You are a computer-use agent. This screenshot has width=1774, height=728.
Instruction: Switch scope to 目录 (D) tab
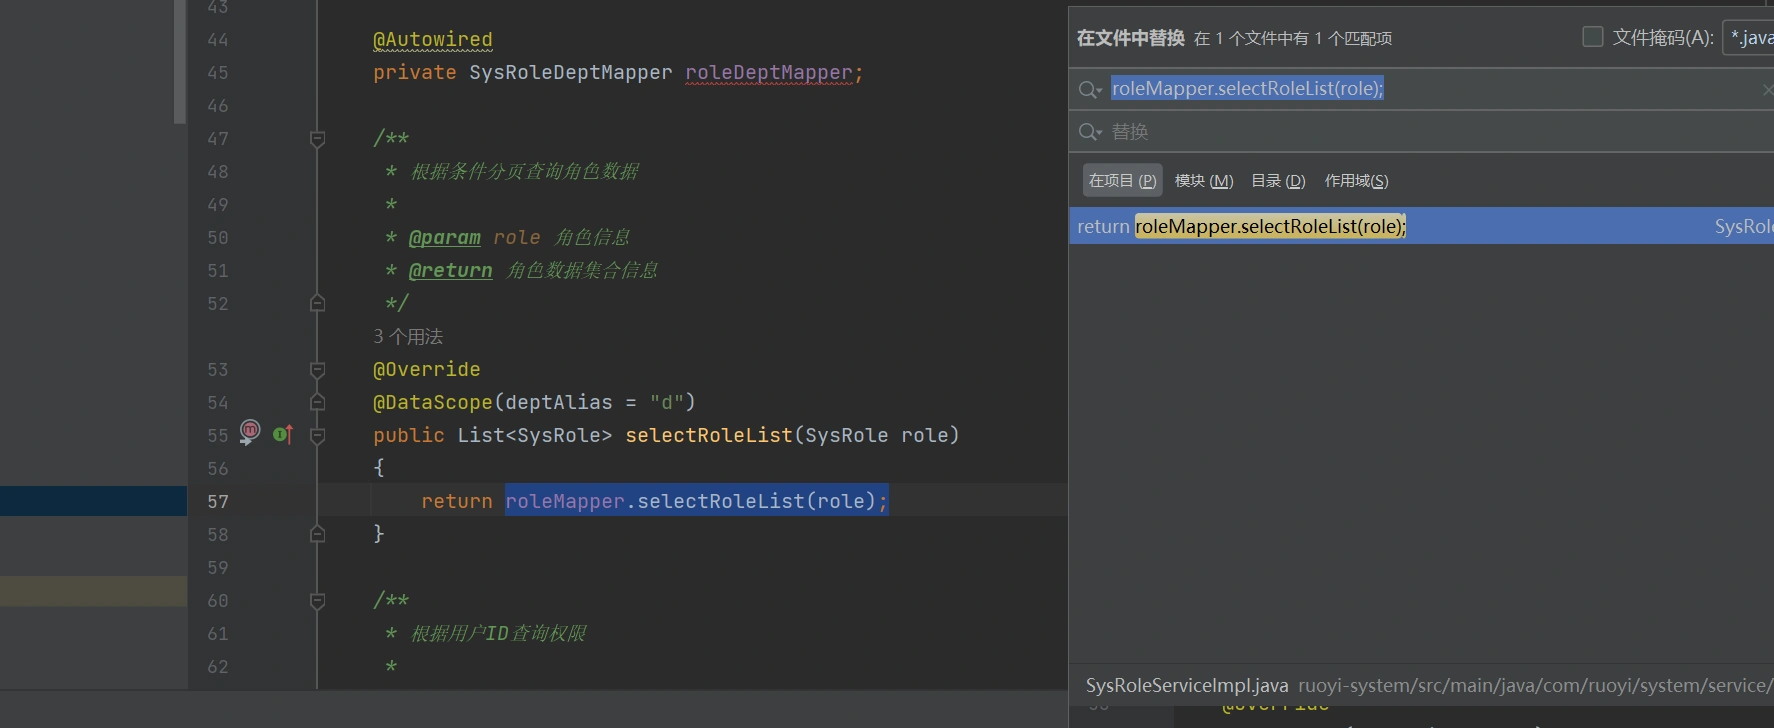tap(1278, 181)
